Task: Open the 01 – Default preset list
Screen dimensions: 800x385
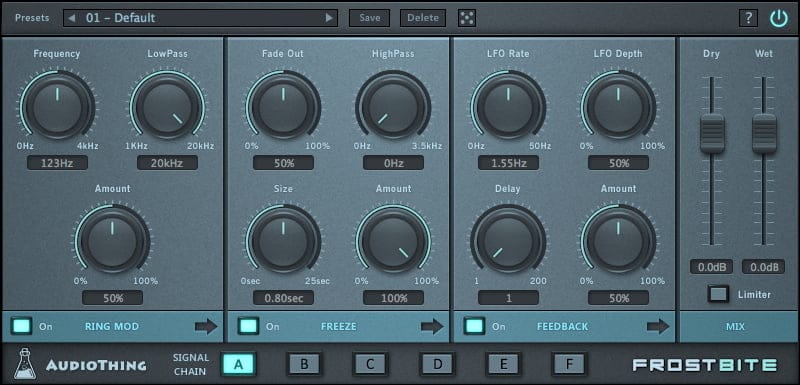Action: pos(201,18)
